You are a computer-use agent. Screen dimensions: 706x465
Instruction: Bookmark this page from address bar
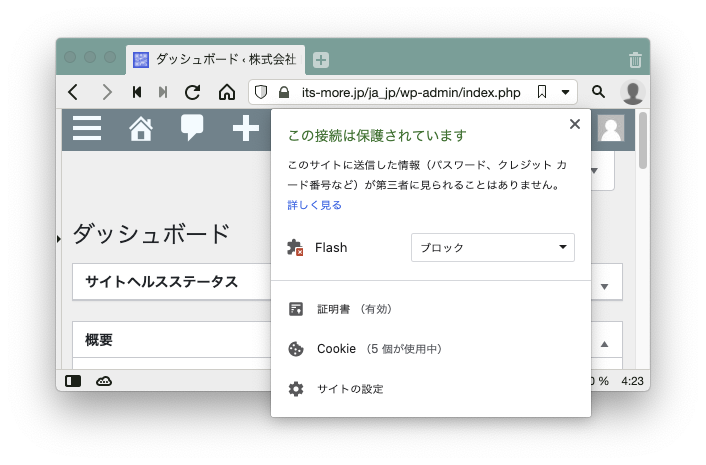click(x=541, y=92)
